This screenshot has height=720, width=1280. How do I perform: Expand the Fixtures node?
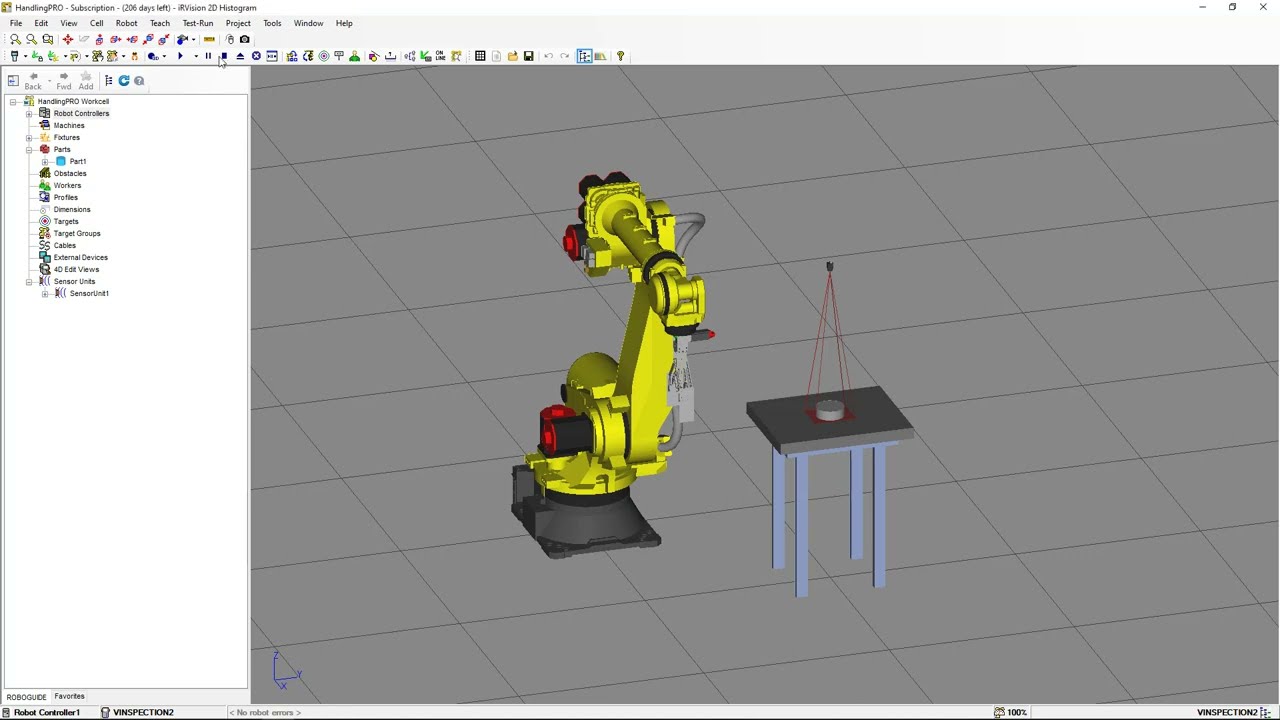tap(29, 137)
